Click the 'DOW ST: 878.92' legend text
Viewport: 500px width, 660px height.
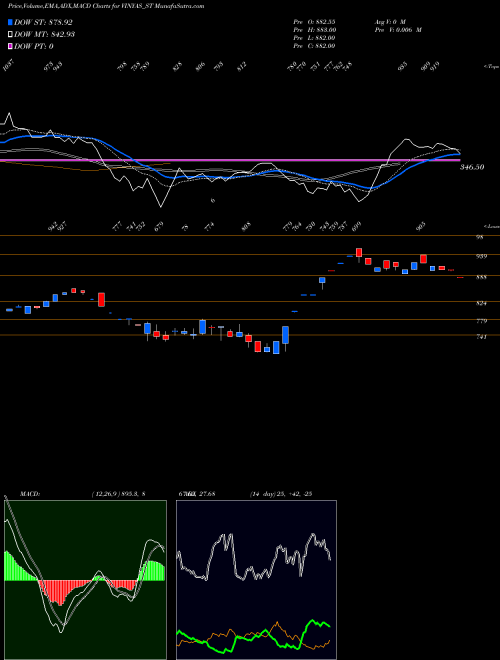point(43,22)
